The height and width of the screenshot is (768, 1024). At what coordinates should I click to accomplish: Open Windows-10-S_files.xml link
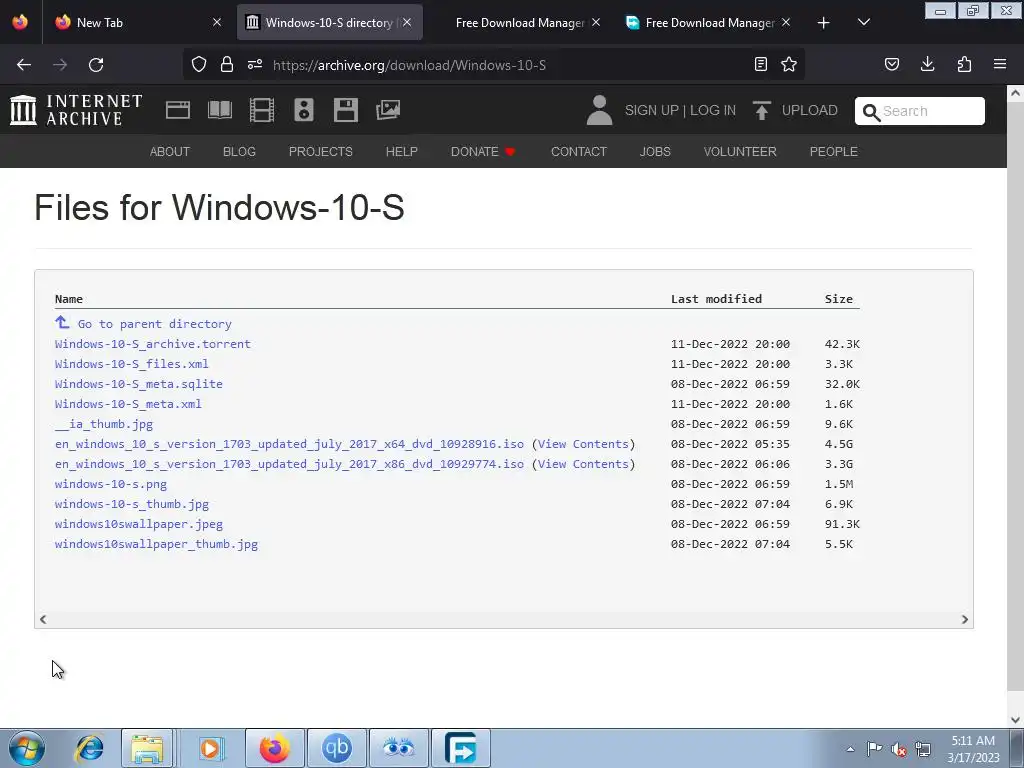[x=132, y=364]
